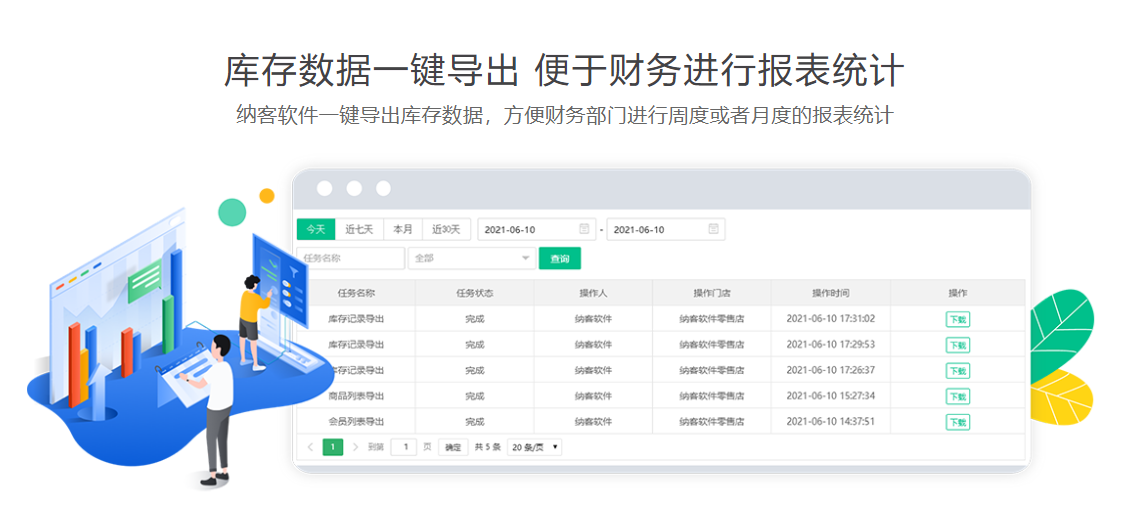
Task: Switch to the 近七天 date filter
Action: pyautogui.click(x=359, y=229)
